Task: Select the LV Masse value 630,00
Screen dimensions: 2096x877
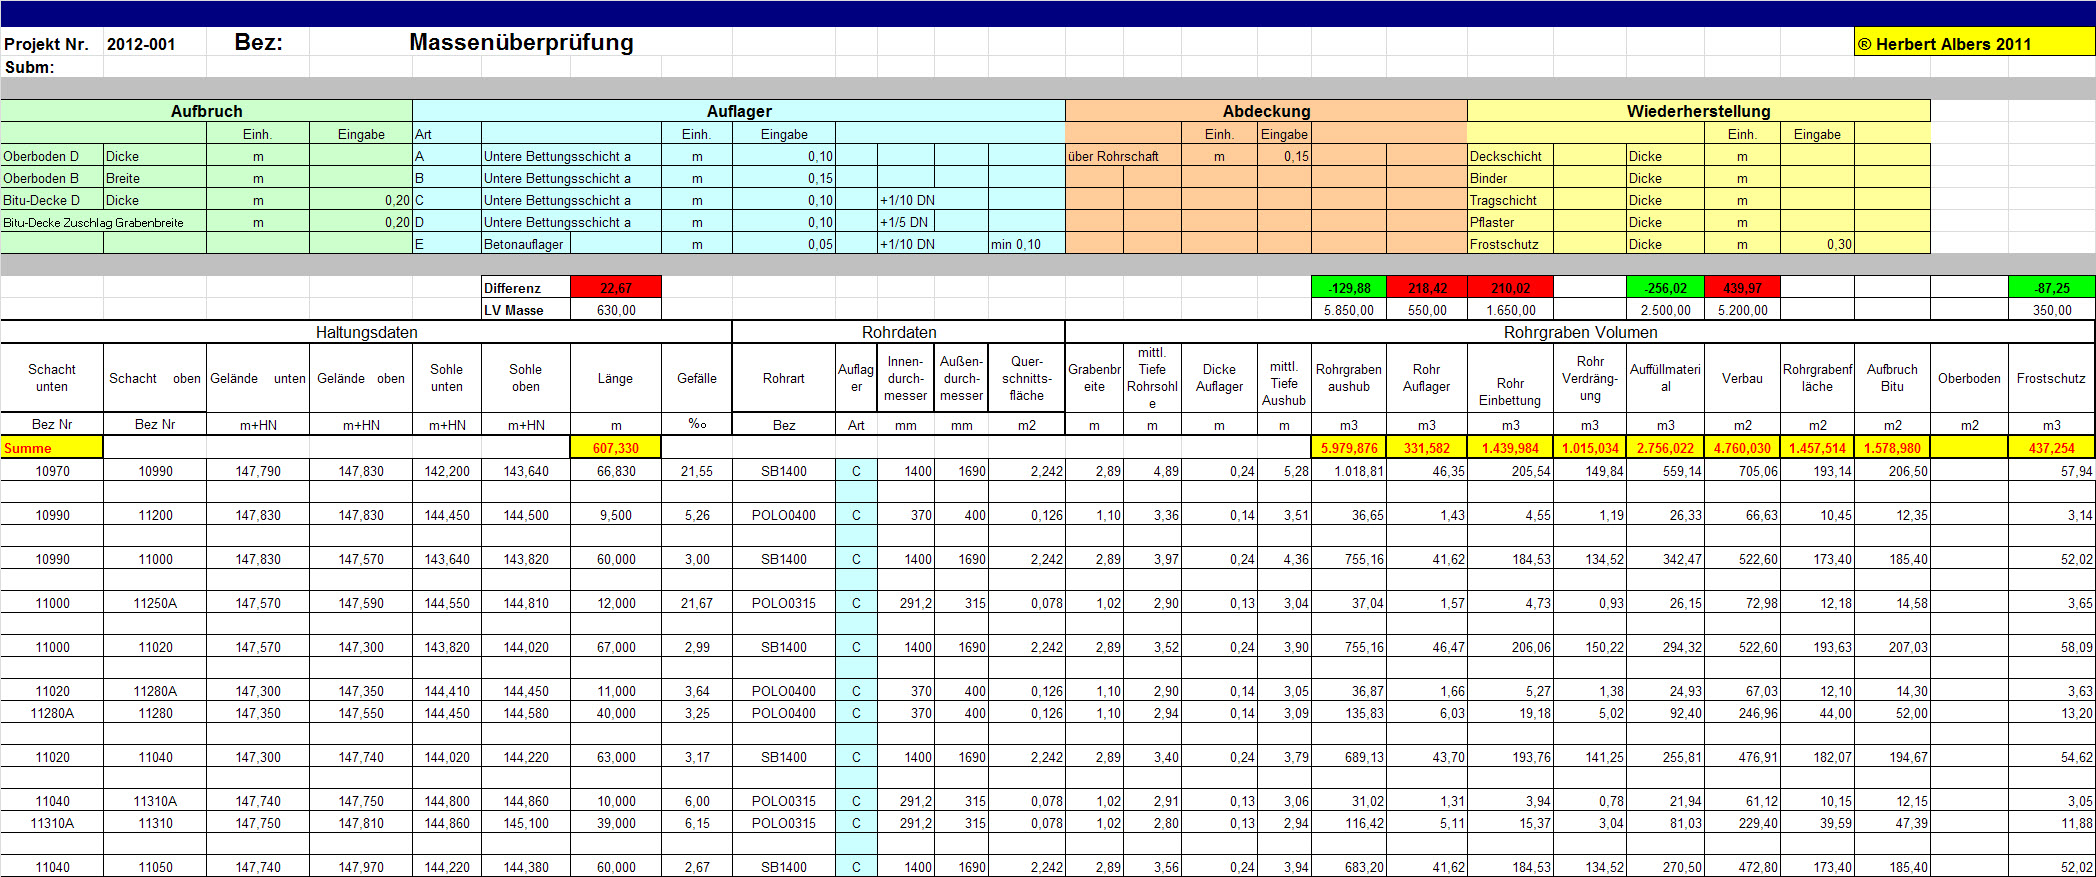Action: (616, 310)
